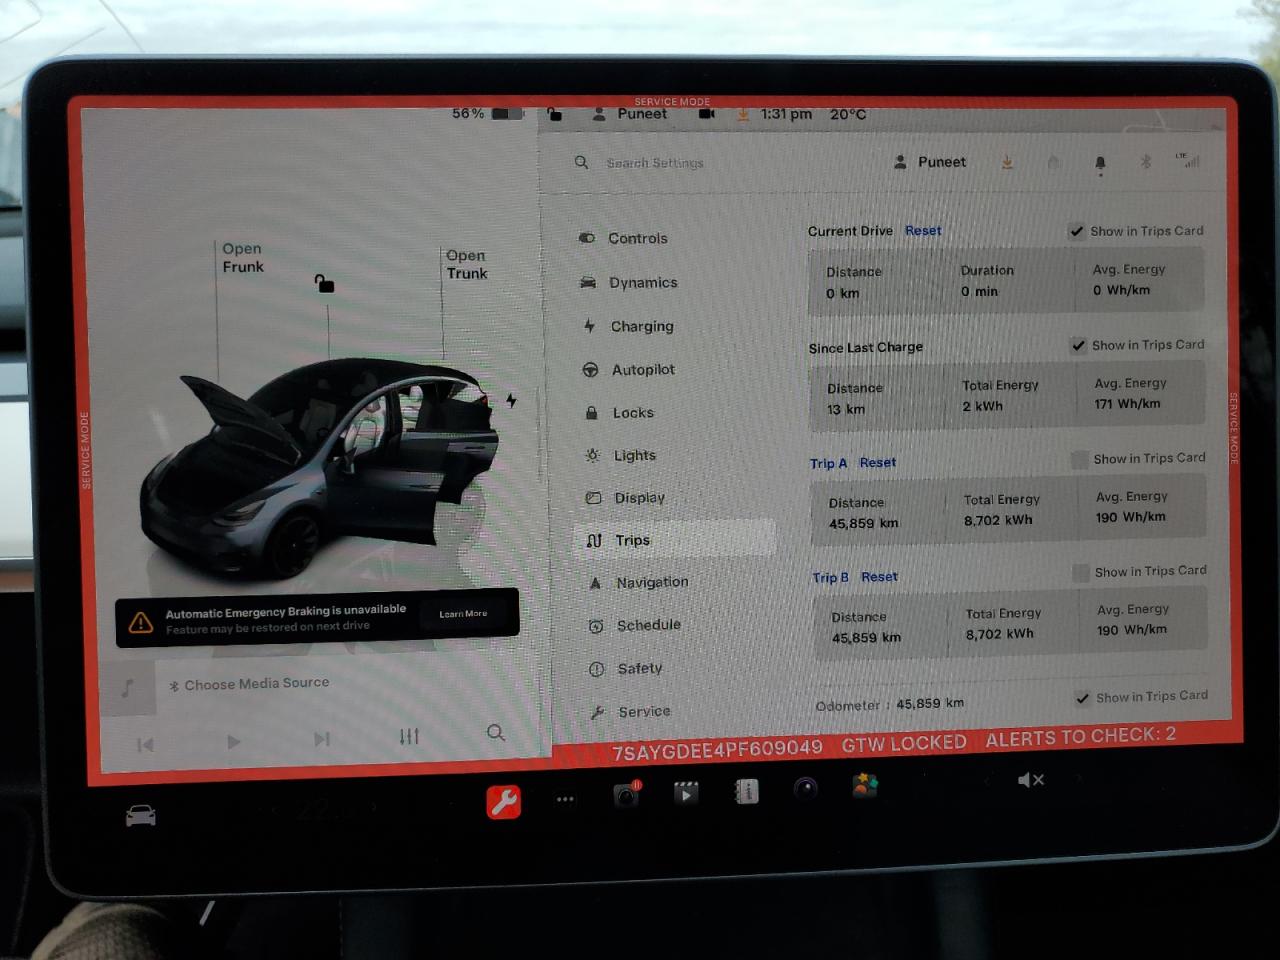Tap the notification bell icon
Screen dimensions: 1280x960
pos(1100,164)
